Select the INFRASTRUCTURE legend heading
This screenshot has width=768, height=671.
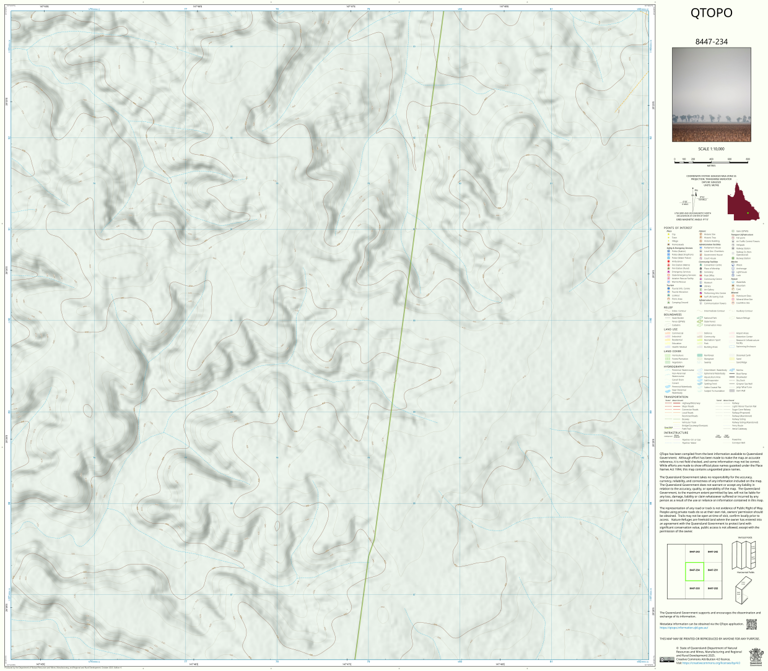coord(676,432)
